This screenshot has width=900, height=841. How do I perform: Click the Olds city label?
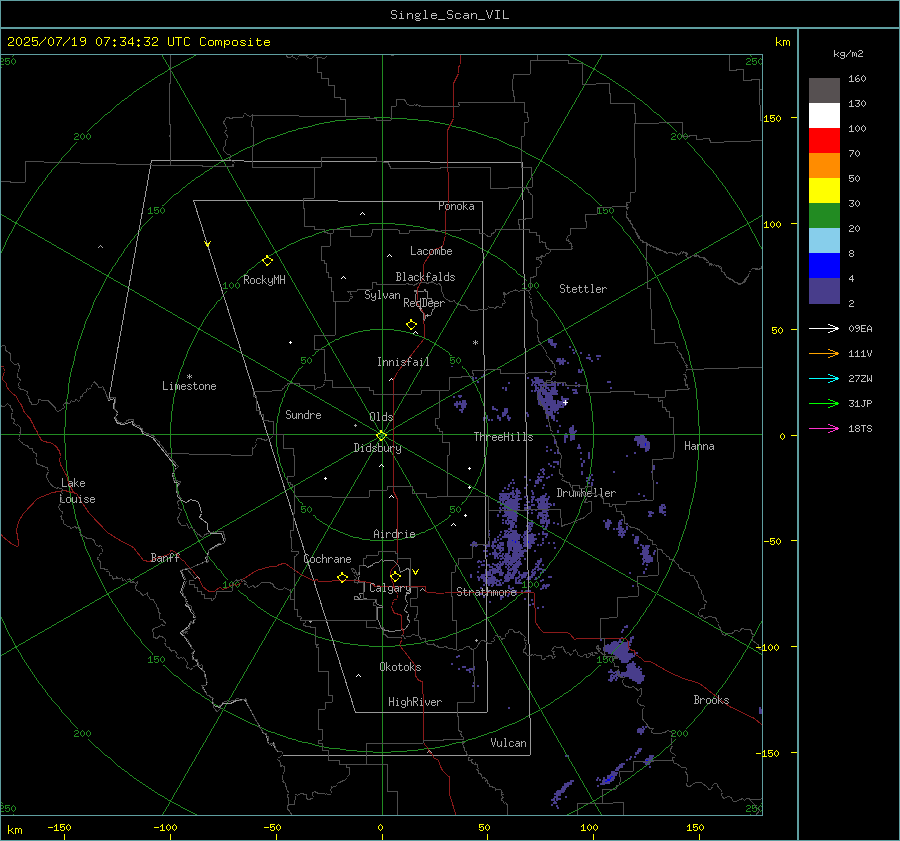click(x=381, y=417)
